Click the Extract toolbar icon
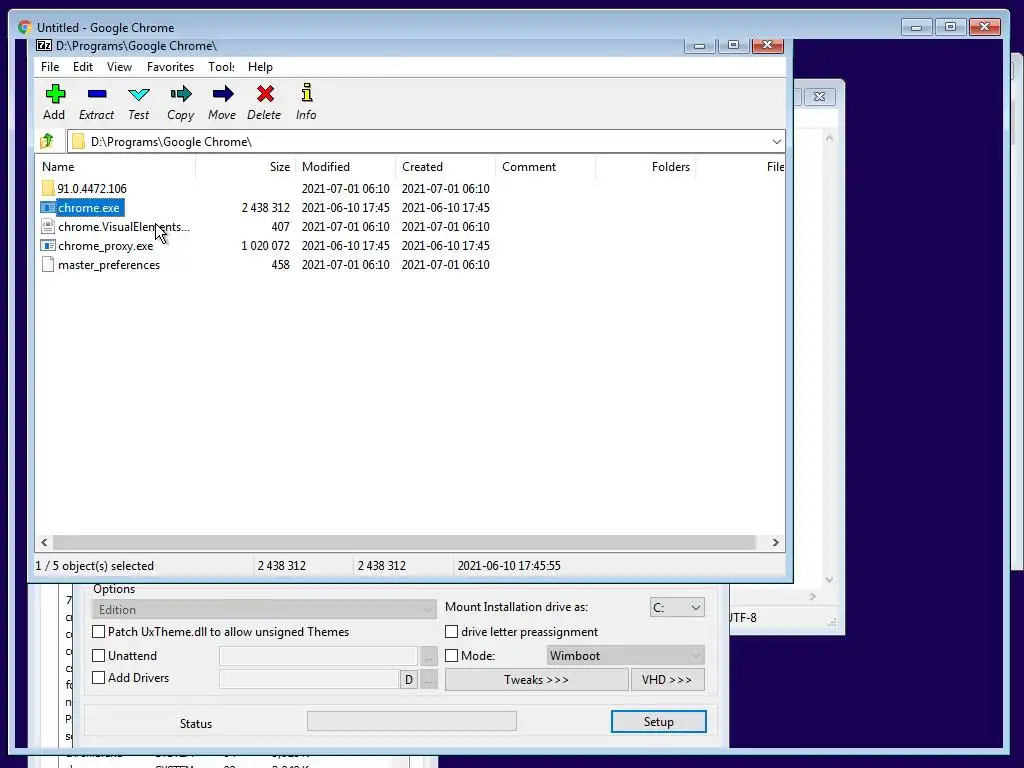Screen dimensions: 1024x768 pyautogui.click(x=97, y=94)
